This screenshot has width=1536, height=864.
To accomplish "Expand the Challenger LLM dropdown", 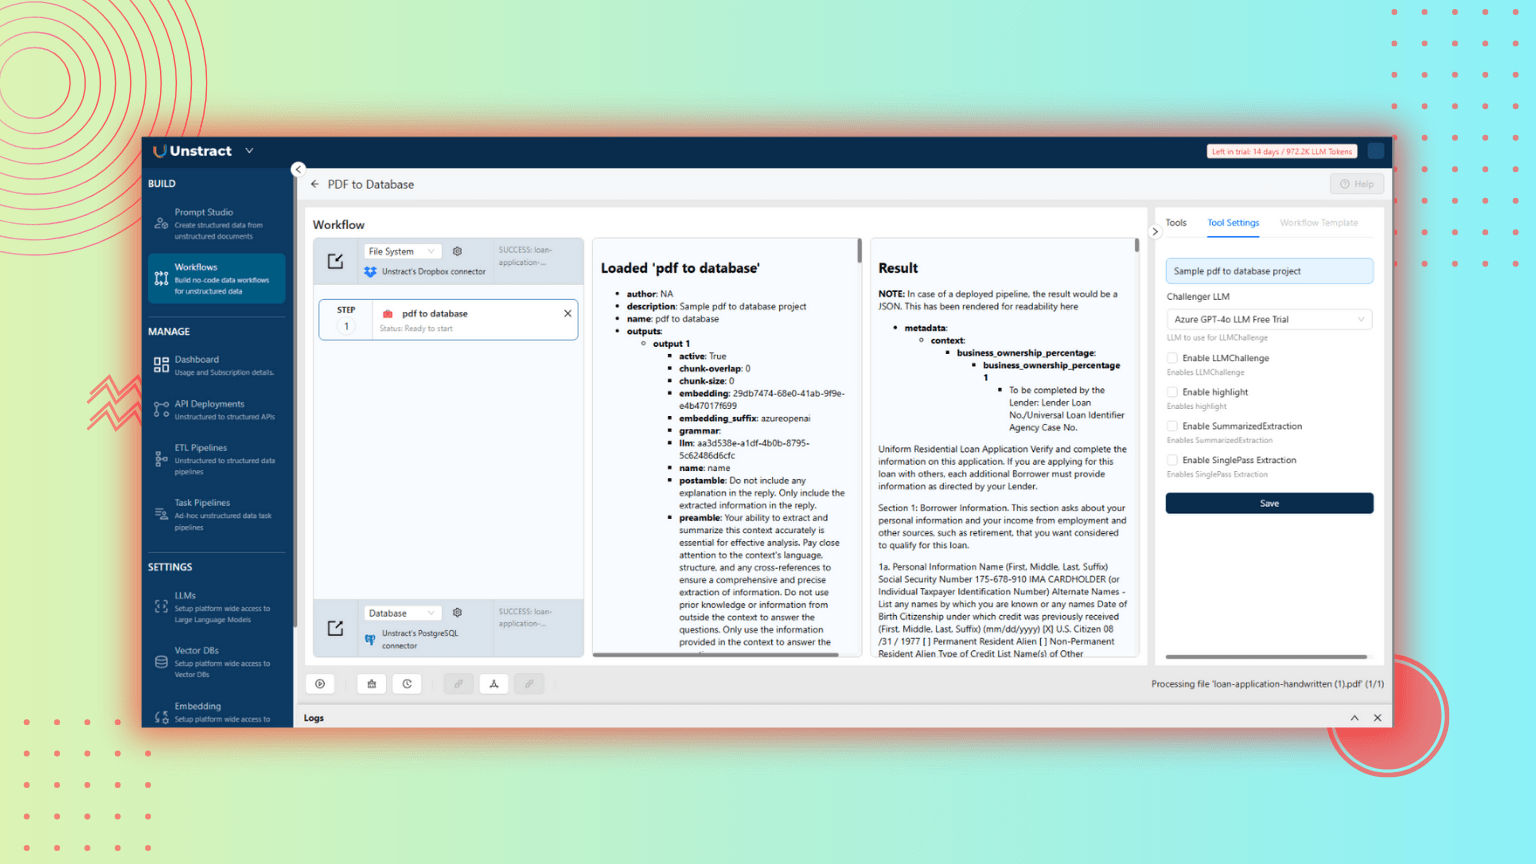I will pyautogui.click(x=1268, y=320).
